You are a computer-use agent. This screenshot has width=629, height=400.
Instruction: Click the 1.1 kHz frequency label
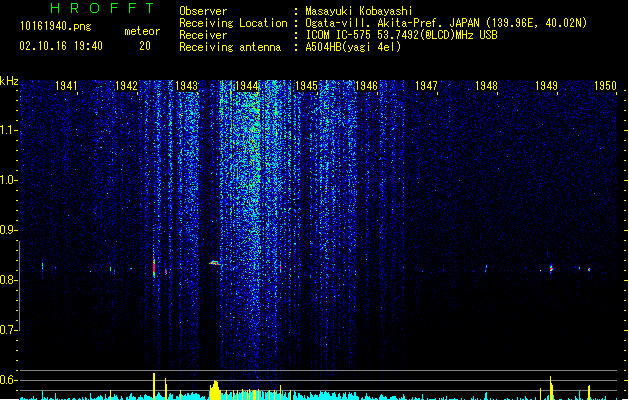click(x=8, y=130)
